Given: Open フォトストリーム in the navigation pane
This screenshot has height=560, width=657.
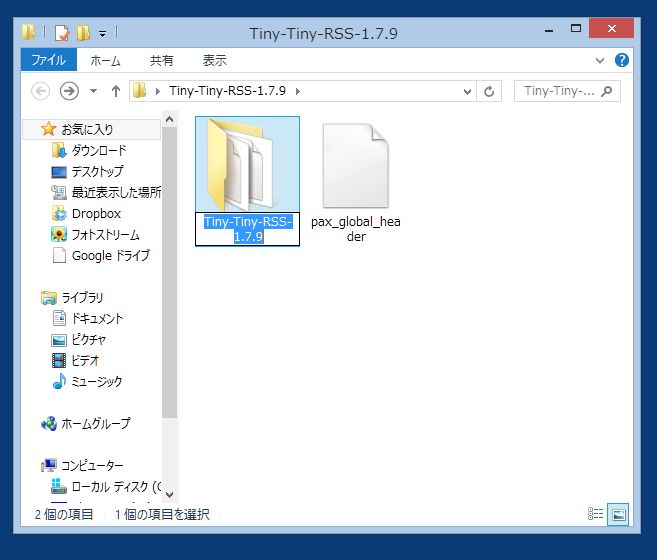Looking at the screenshot, I should click(x=106, y=234).
